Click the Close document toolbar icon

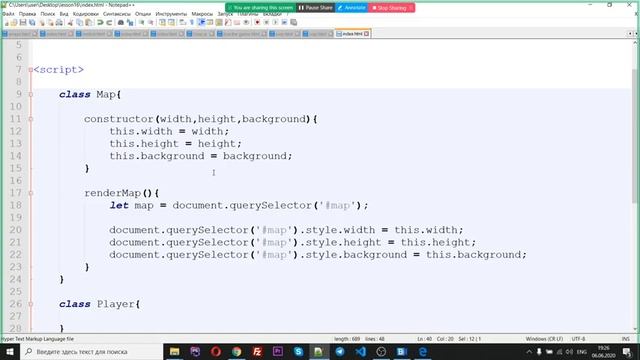(42, 22)
